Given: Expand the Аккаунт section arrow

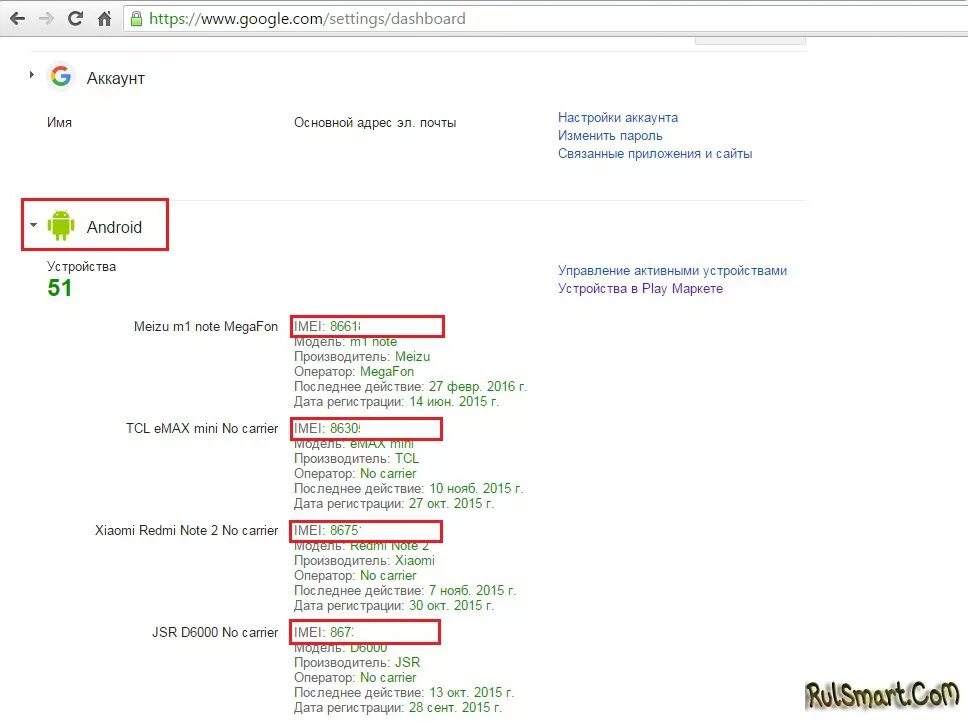Looking at the screenshot, I should pos(31,75).
